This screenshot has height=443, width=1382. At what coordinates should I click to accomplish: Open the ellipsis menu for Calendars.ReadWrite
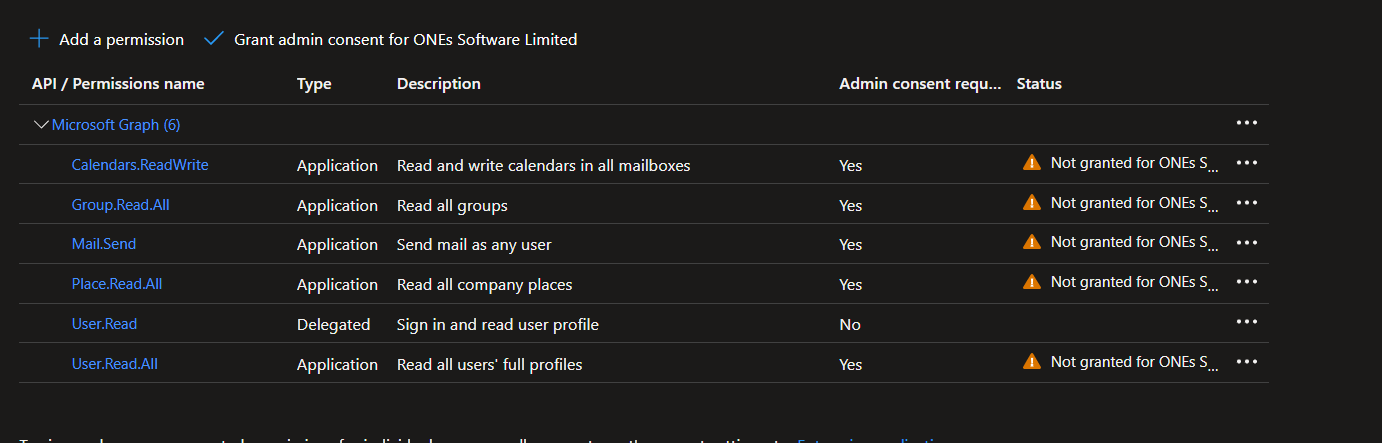click(1246, 163)
